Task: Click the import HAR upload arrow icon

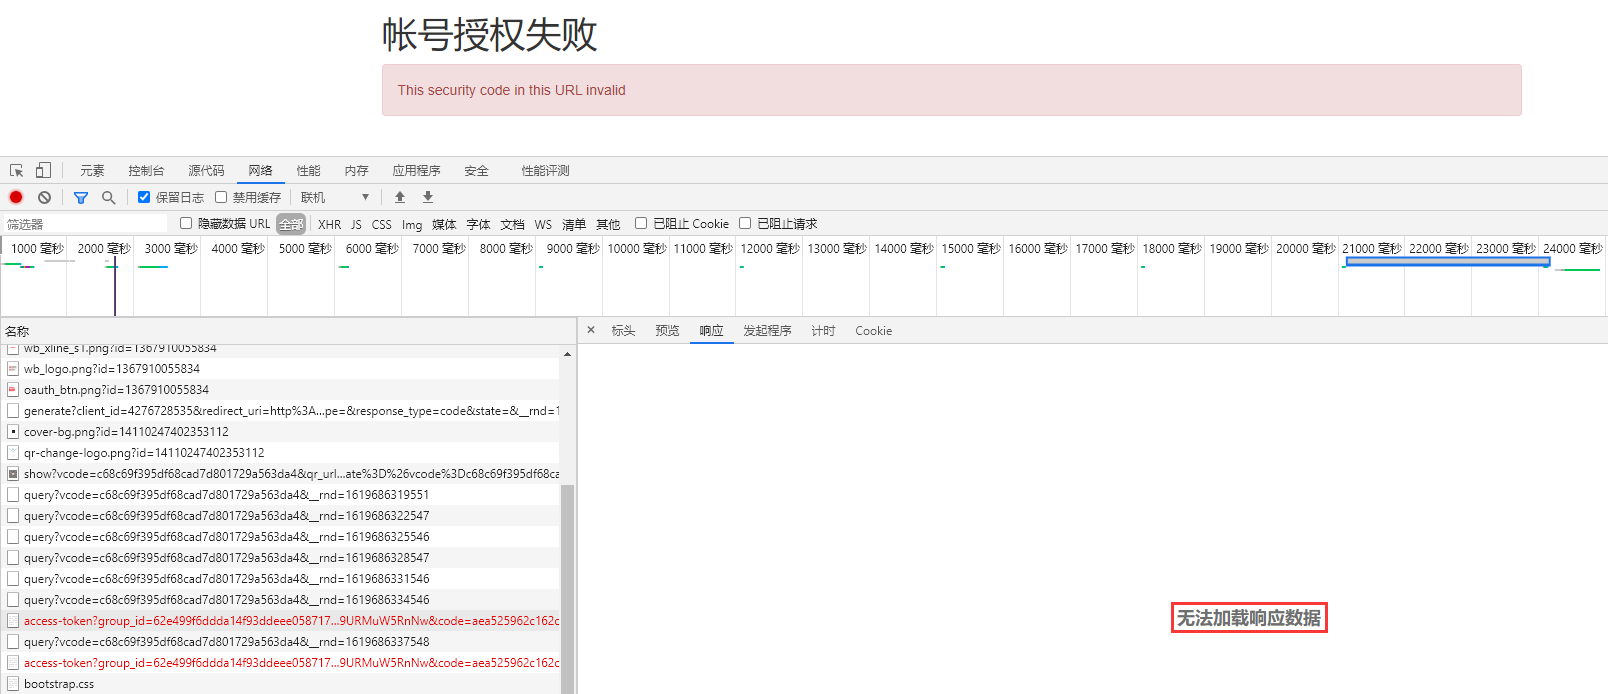Action: [400, 197]
